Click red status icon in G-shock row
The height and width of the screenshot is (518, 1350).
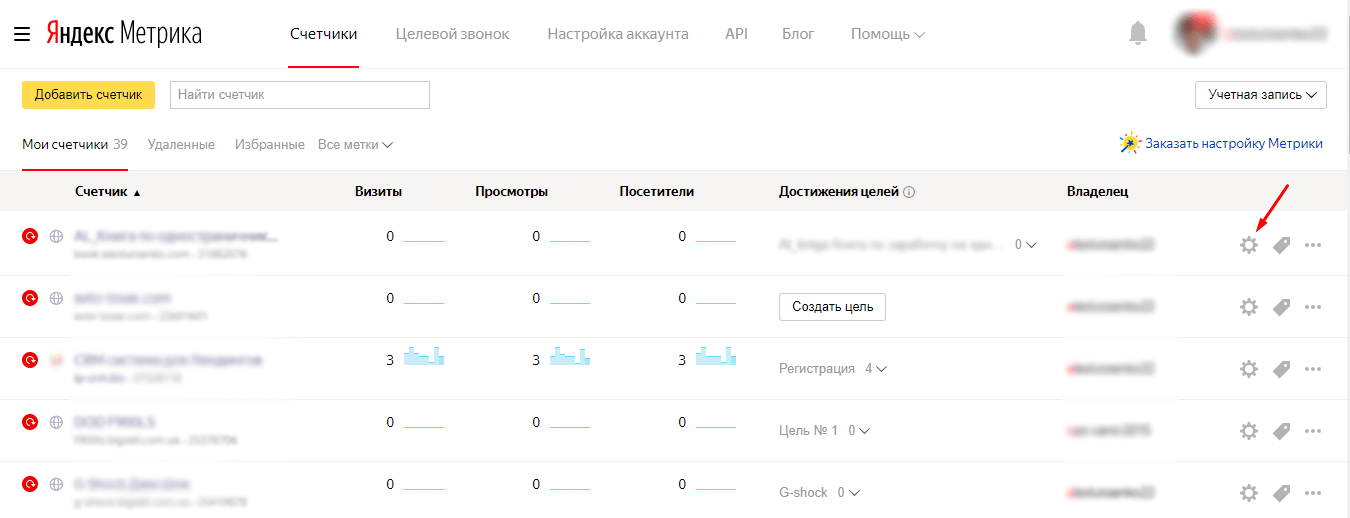[30, 483]
